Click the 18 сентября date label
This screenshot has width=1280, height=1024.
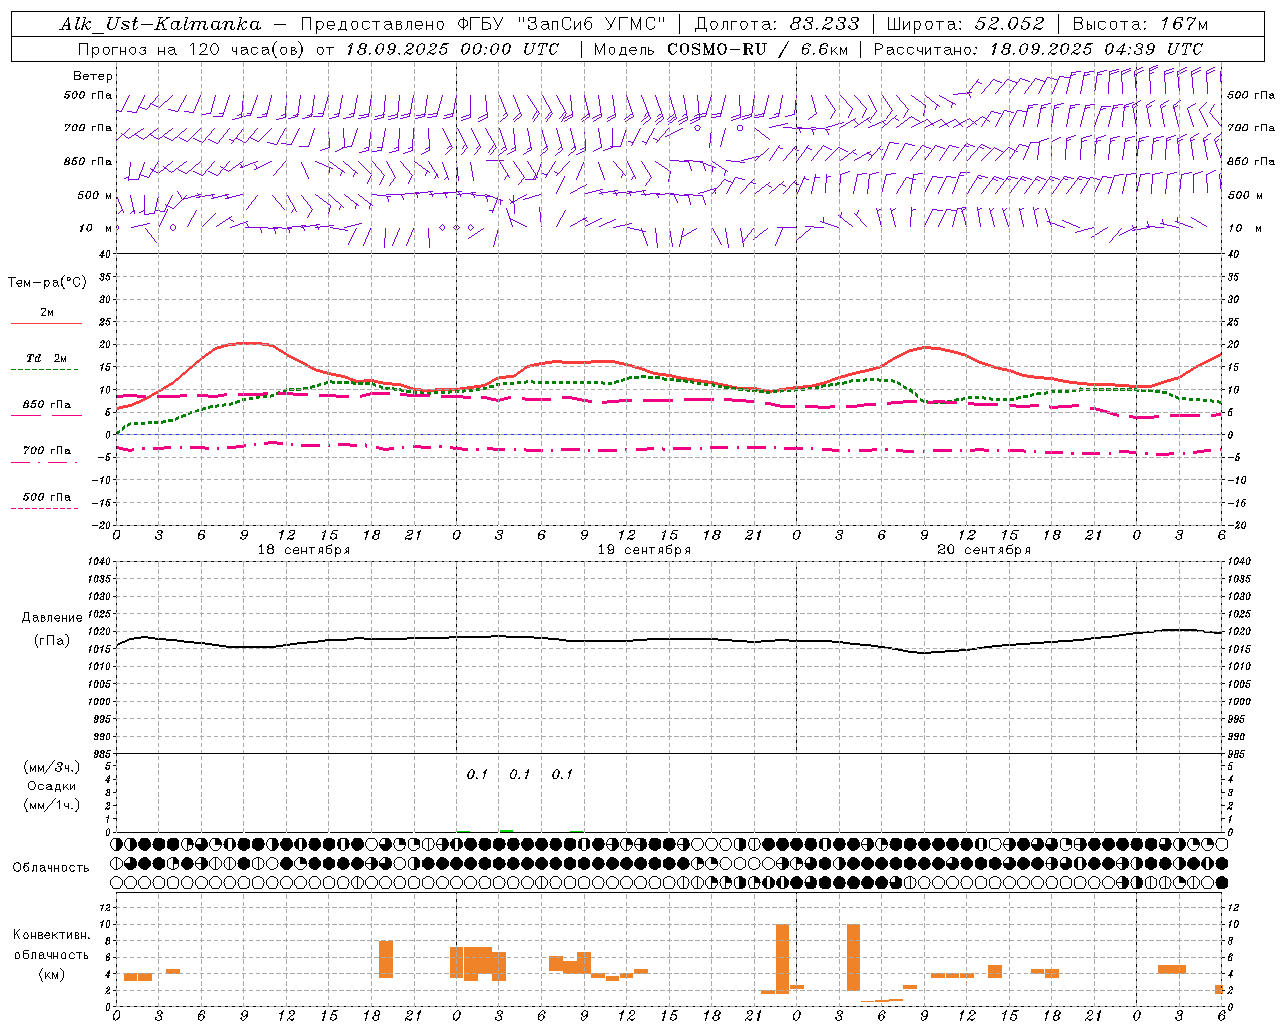point(304,550)
